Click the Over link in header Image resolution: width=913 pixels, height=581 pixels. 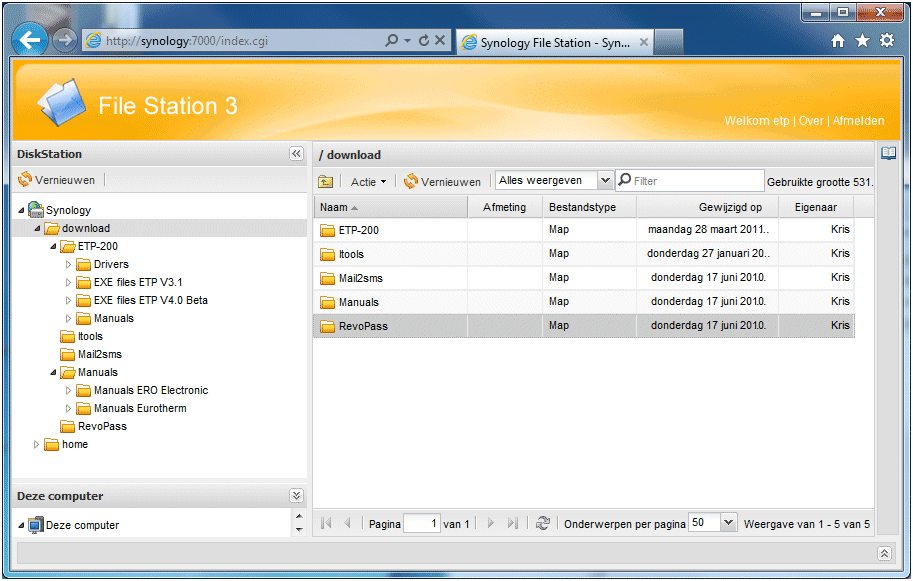coord(811,121)
